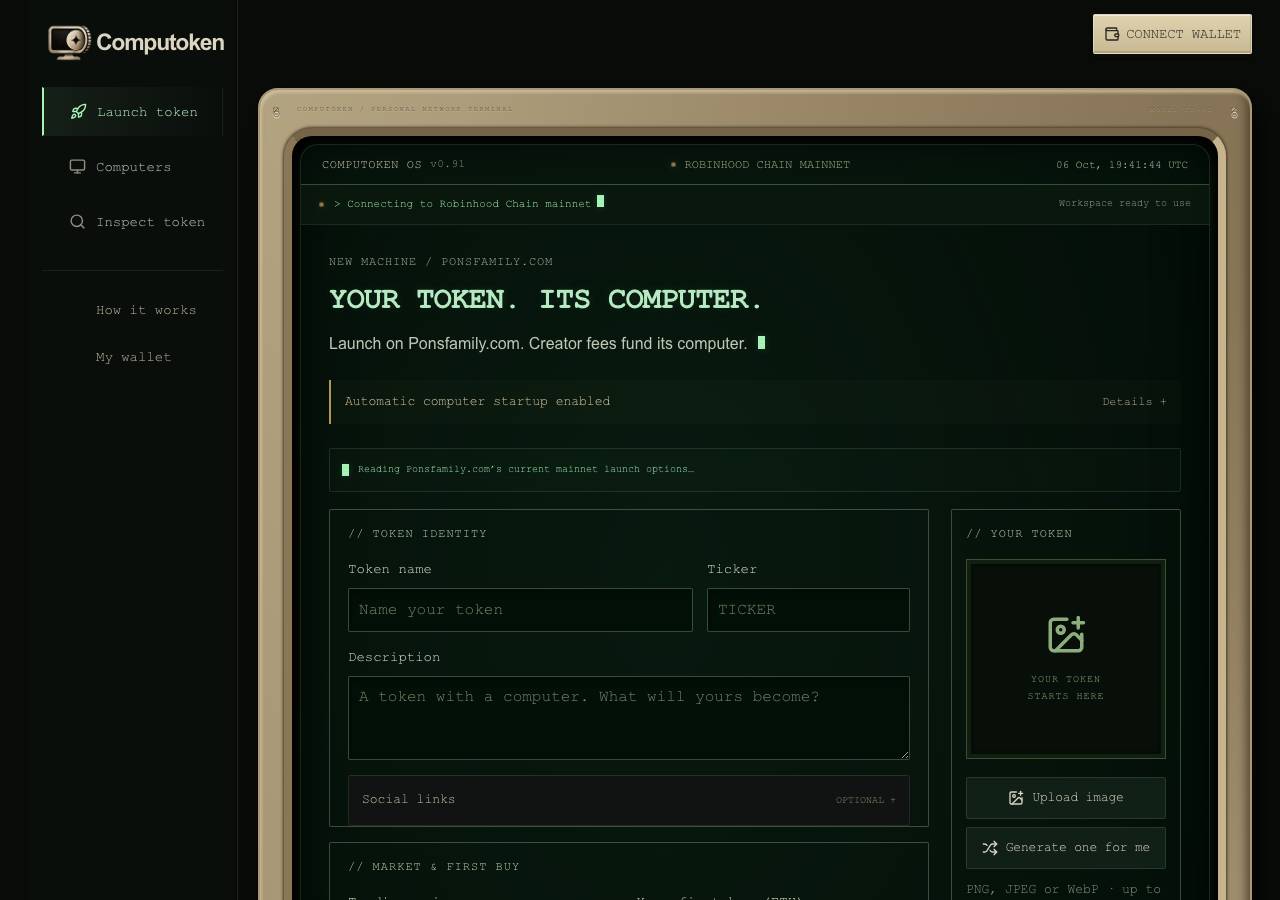Image resolution: width=1280 pixels, height=900 pixels.
Task: Click the Connect Wallet button
Action: [x=1172, y=34]
